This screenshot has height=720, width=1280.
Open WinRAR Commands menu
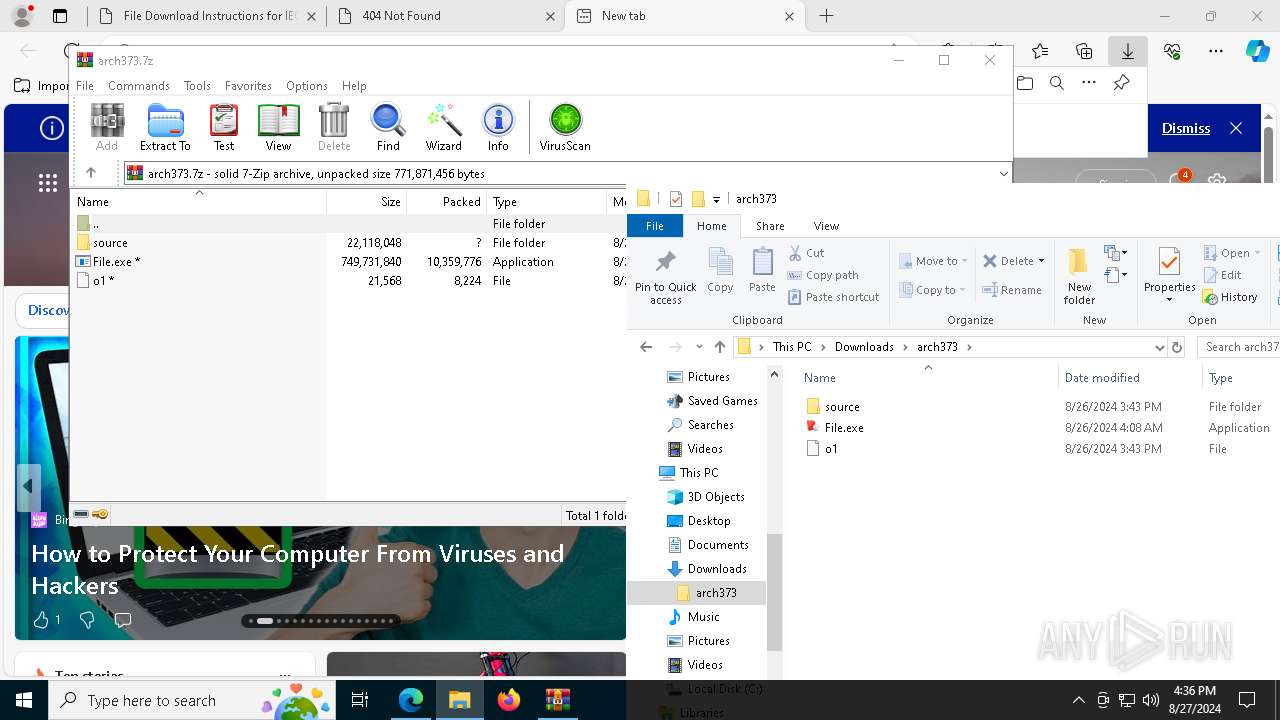139,86
